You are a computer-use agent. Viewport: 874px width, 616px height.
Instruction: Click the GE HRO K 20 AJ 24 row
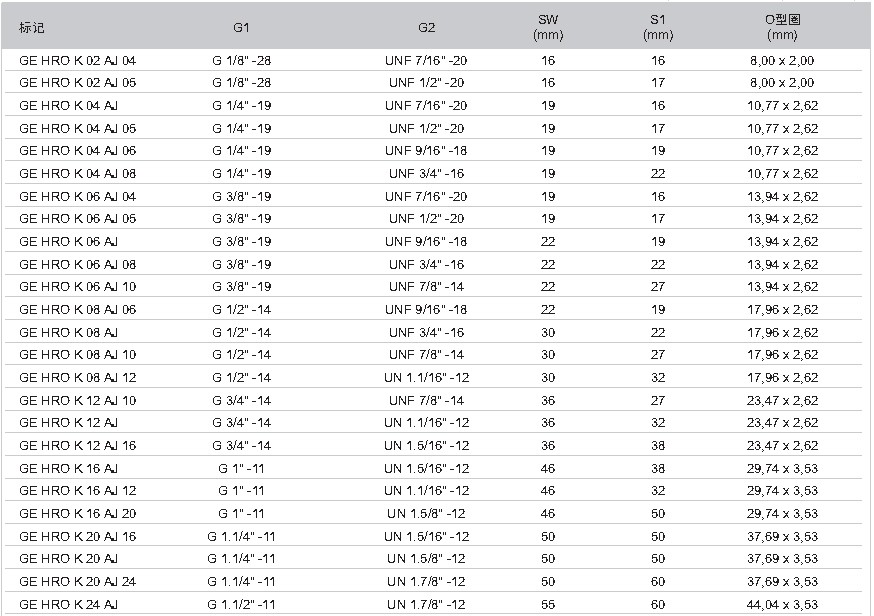coord(434,581)
